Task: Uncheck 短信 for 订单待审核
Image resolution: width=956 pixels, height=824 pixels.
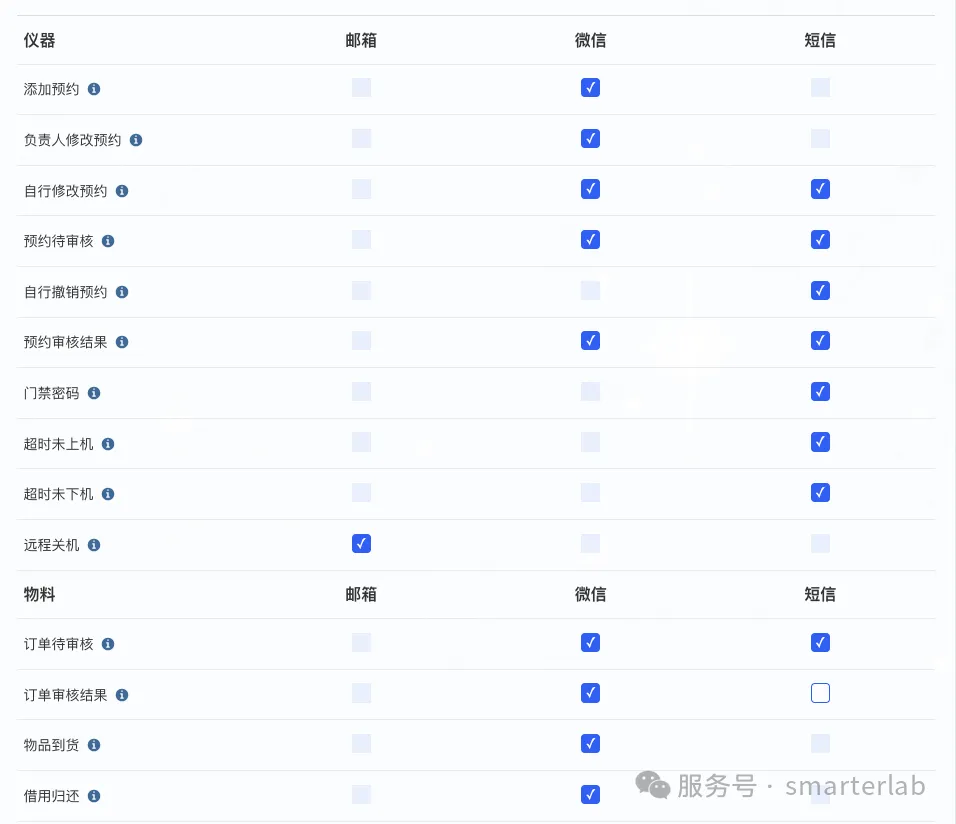Action: (x=820, y=642)
